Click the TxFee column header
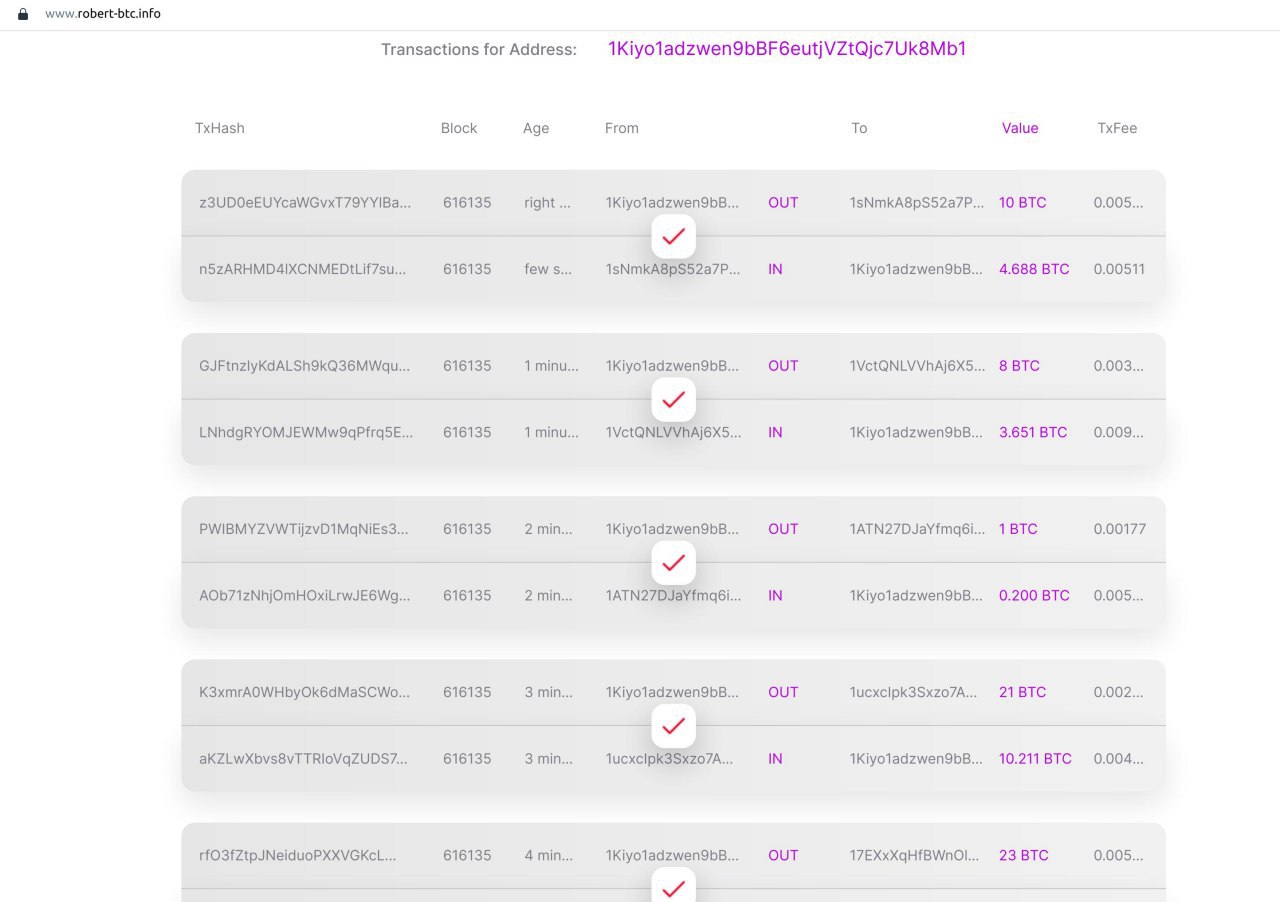 pyautogui.click(x=1117, y=128)
